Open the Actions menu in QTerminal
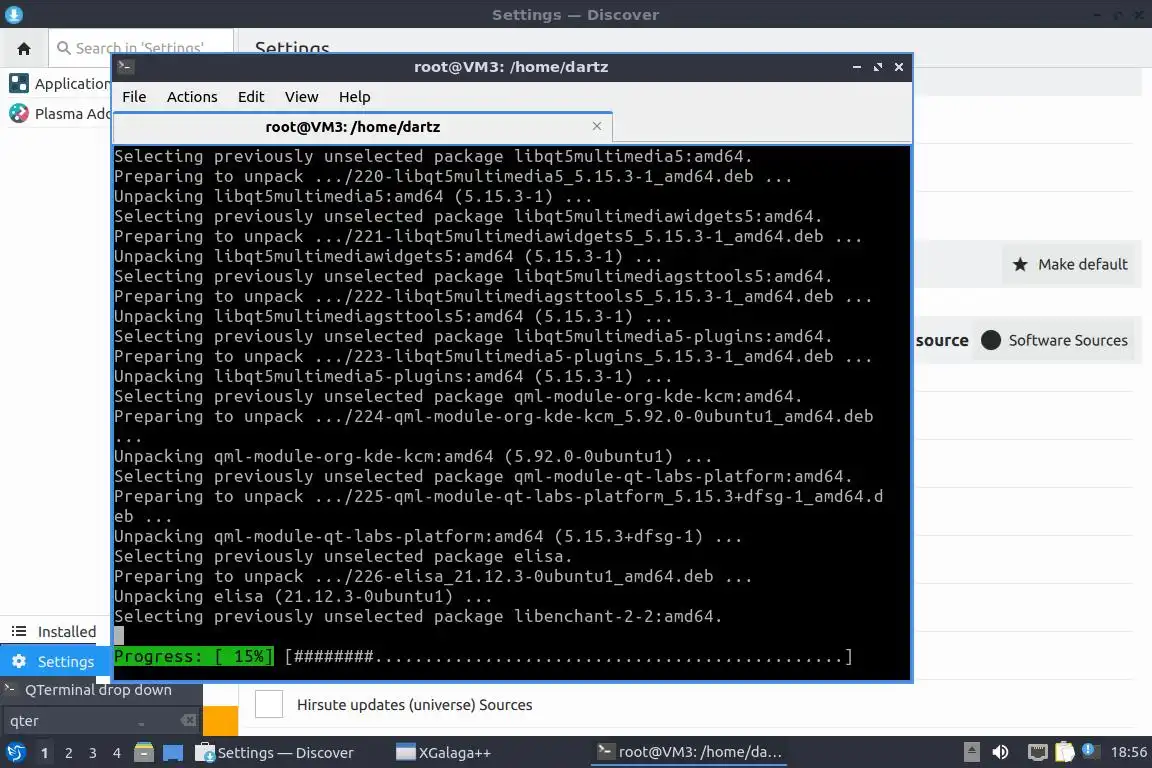 point(192,97)
